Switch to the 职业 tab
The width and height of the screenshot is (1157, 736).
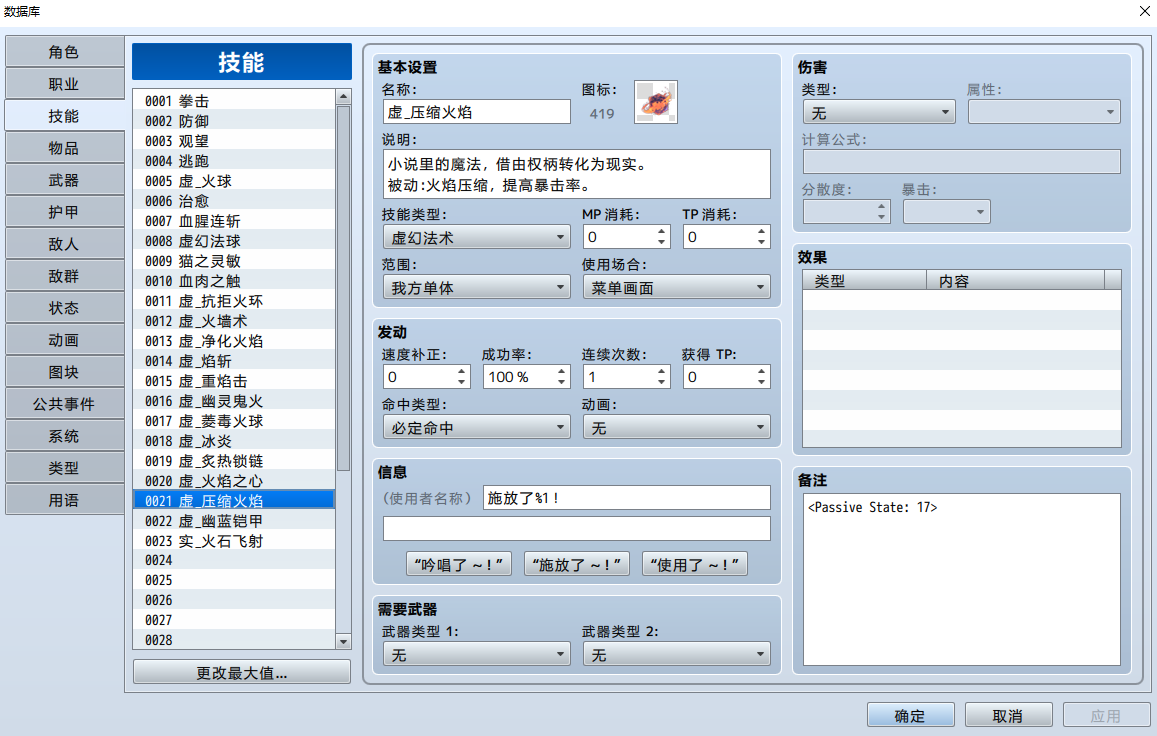tap(64, 84)
